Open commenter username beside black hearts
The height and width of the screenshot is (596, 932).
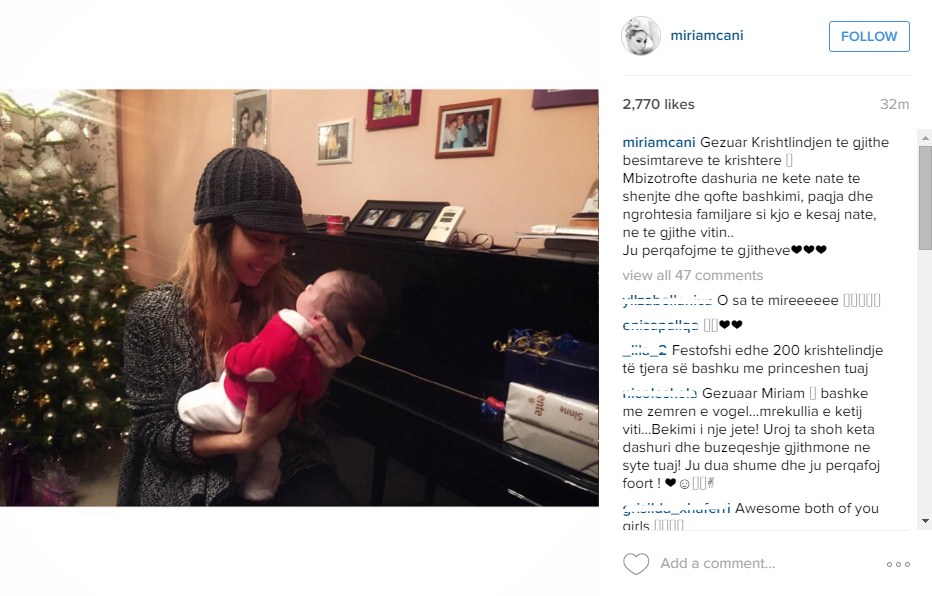660,325
